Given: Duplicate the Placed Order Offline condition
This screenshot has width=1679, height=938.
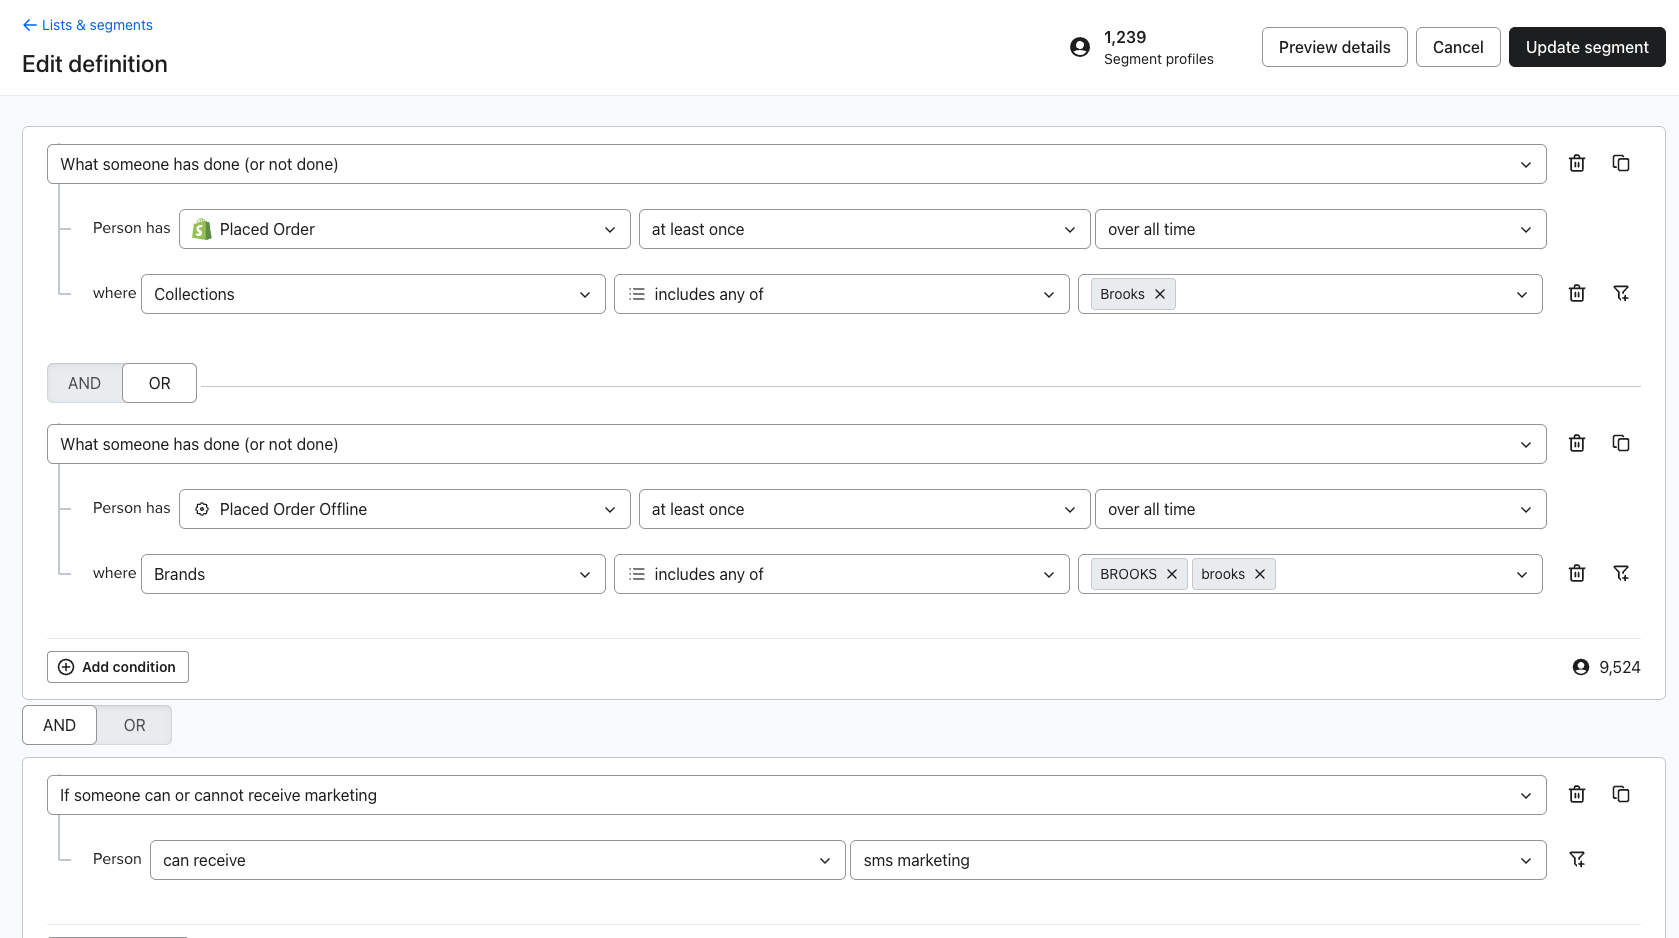Looking at the screenshot, I should tap(1621, 443).
